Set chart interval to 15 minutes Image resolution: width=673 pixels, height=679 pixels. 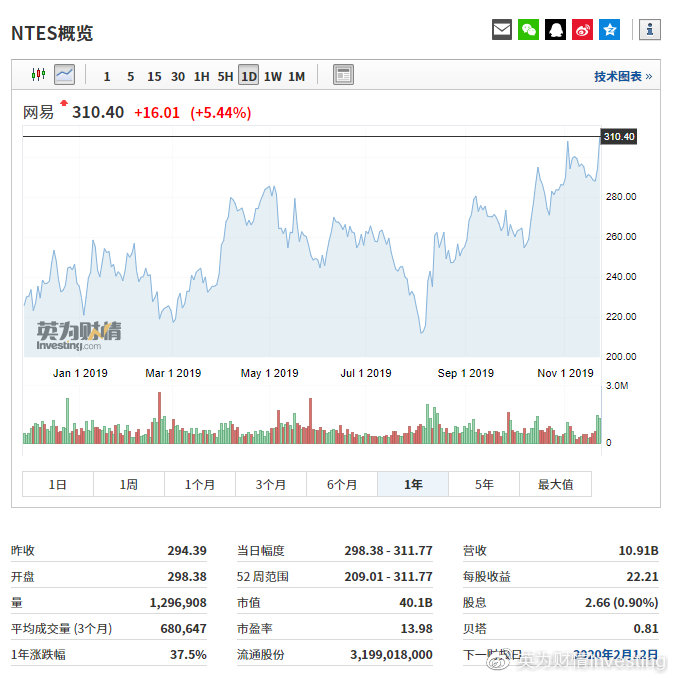(154, 77)
